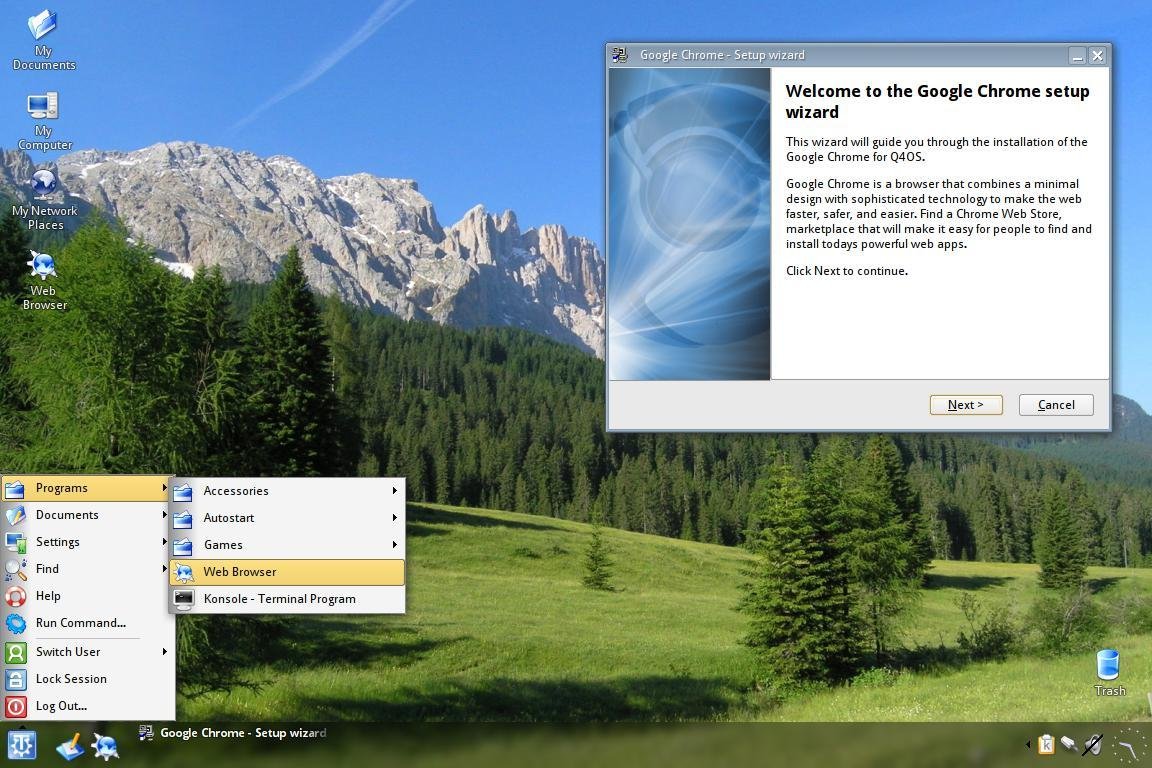Open the Settings menu entry
The height and width of the screenshot is (768, 1152).
[x=87, y=542]
